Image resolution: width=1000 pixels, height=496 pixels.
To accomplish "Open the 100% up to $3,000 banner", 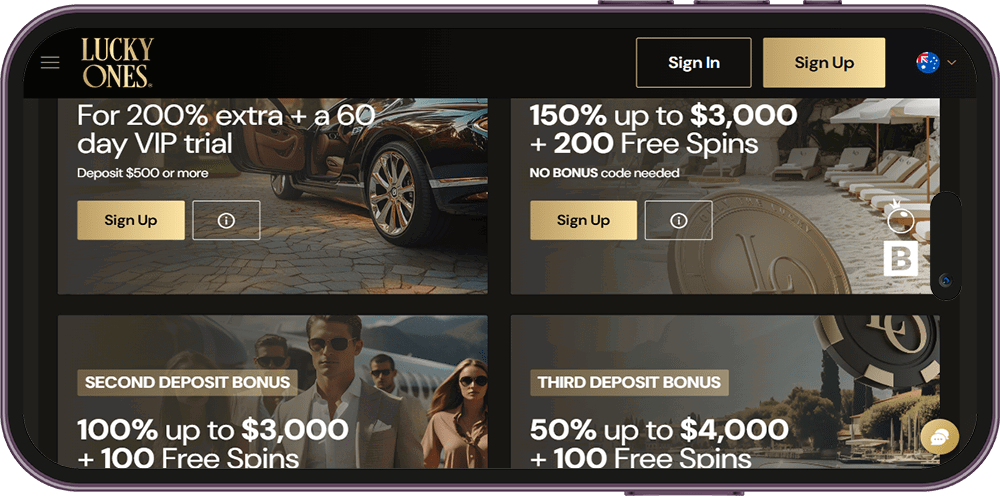I will click(273, 391).
